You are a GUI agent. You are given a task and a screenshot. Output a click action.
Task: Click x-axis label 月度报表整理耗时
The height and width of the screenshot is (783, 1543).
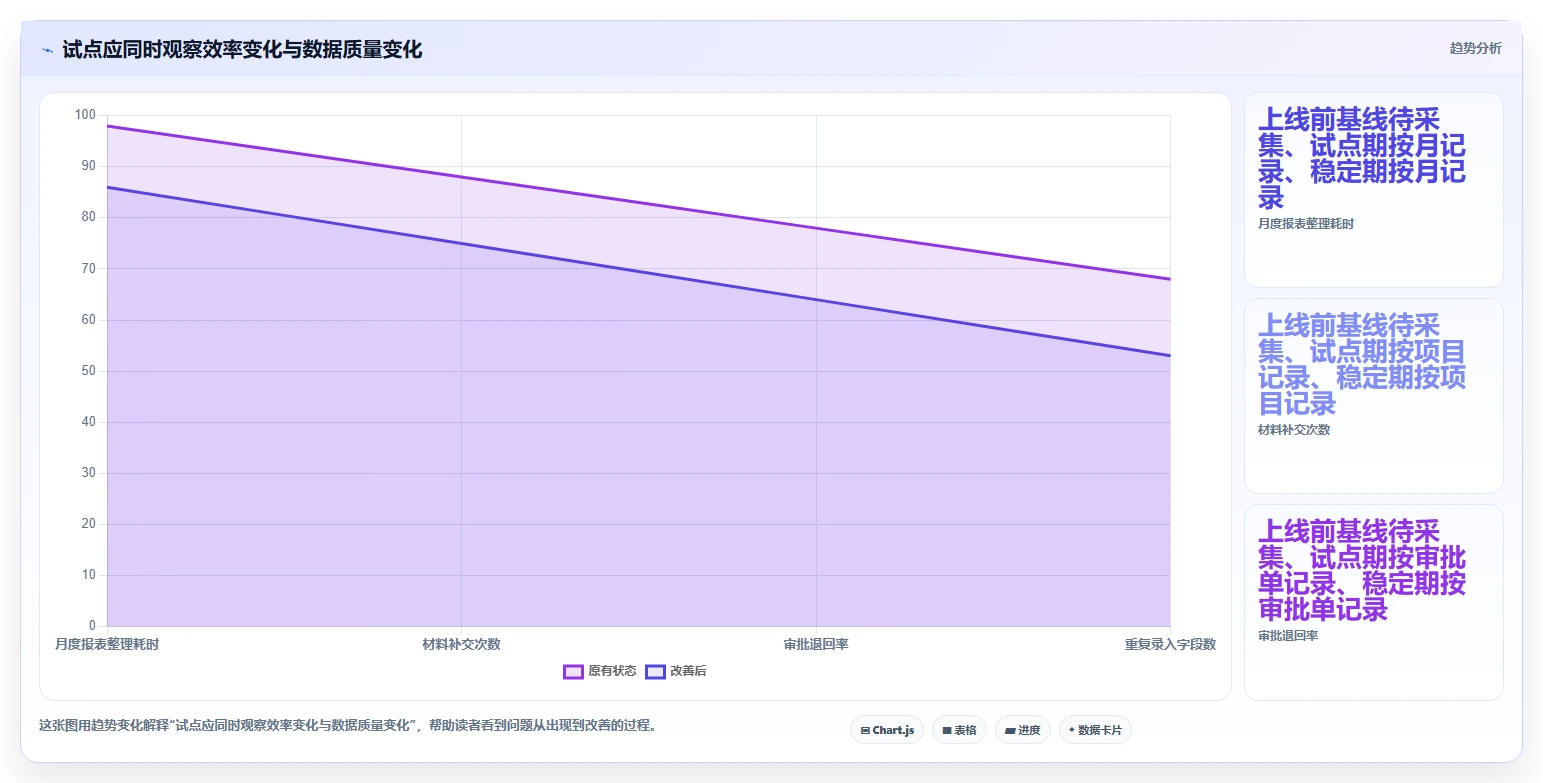click(x=107, y=644)
